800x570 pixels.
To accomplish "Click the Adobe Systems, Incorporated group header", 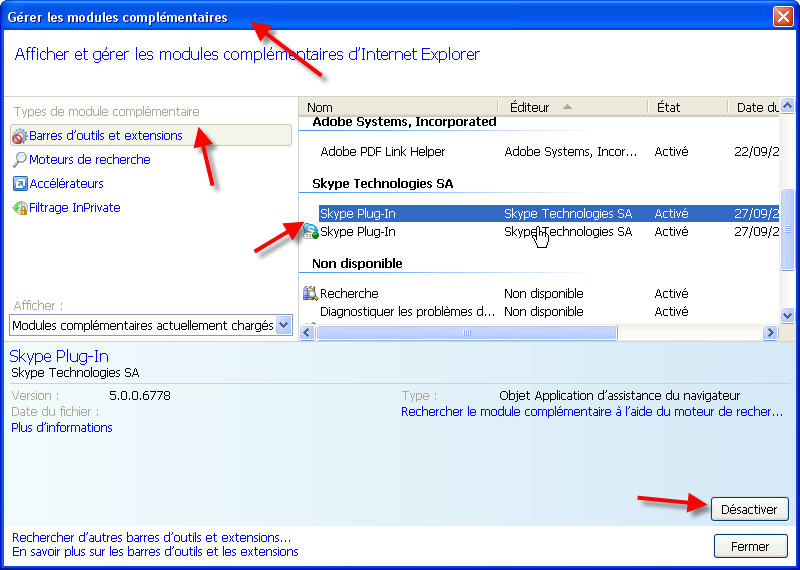I will coord(404,121).
